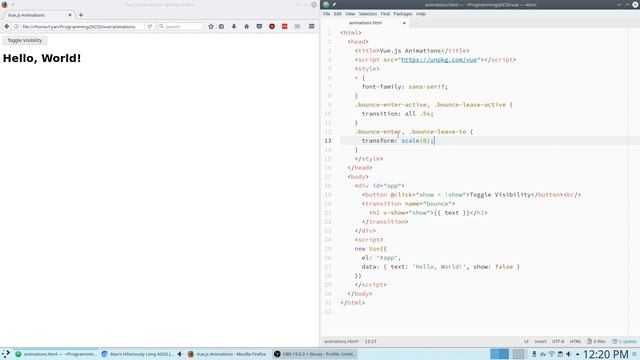Open Atom View menu
This screenshot has width=640, height=360.
point(350,14)
